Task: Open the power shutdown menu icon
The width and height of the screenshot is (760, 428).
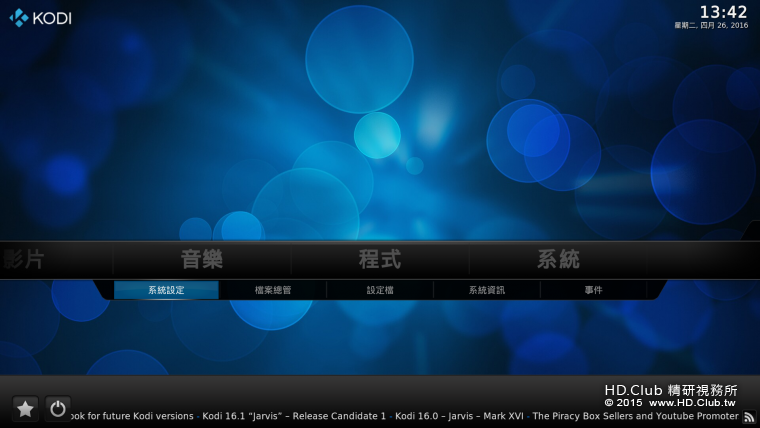Action: [58, 409]
